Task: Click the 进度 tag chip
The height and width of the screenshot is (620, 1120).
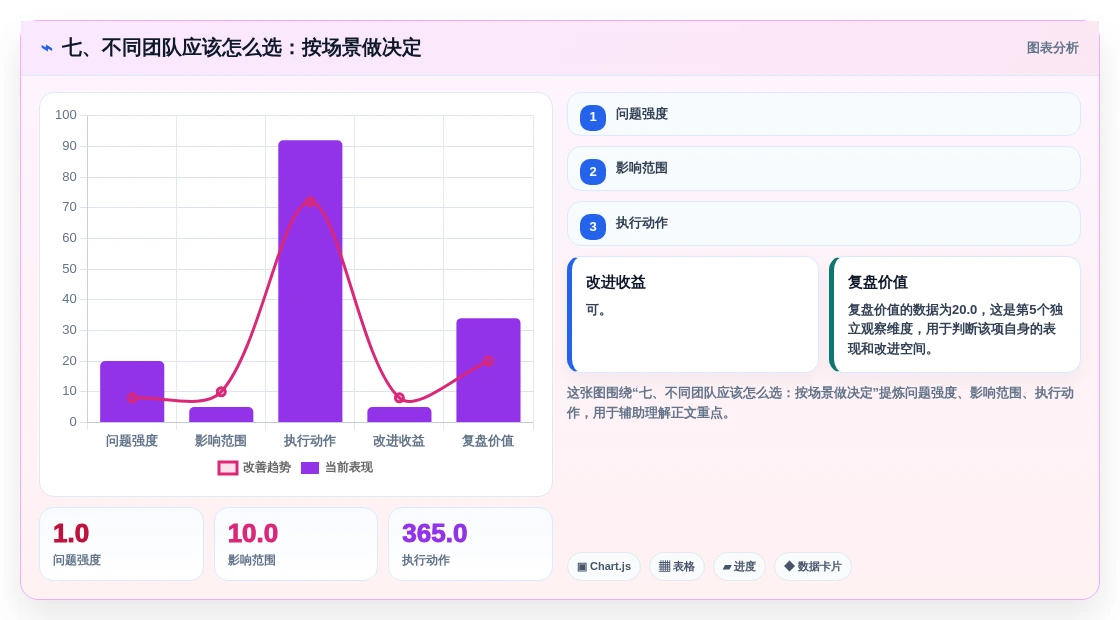Action: tap(739, 566)
